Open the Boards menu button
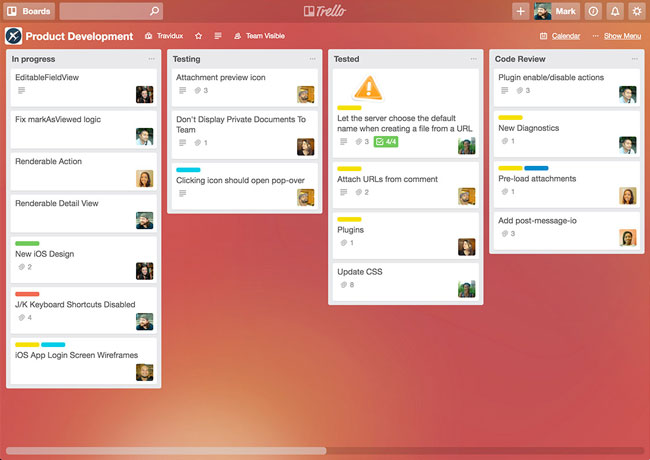 point(29,11)
